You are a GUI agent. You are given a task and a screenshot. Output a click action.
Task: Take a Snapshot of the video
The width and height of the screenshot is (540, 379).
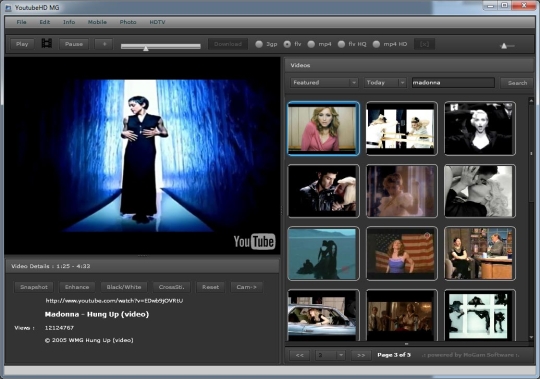[x=34, y=287]
